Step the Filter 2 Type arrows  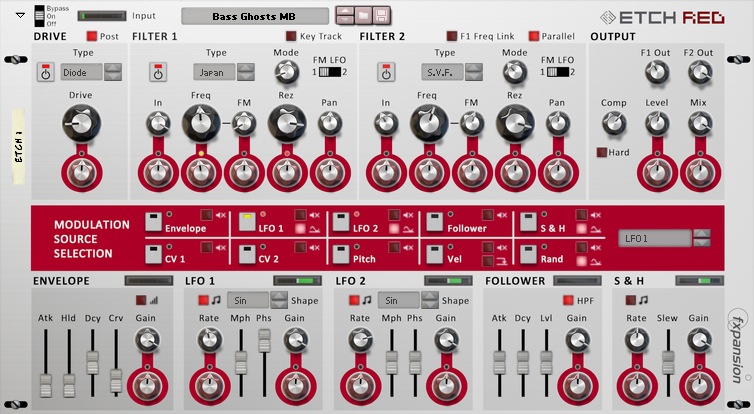point(474,73)
